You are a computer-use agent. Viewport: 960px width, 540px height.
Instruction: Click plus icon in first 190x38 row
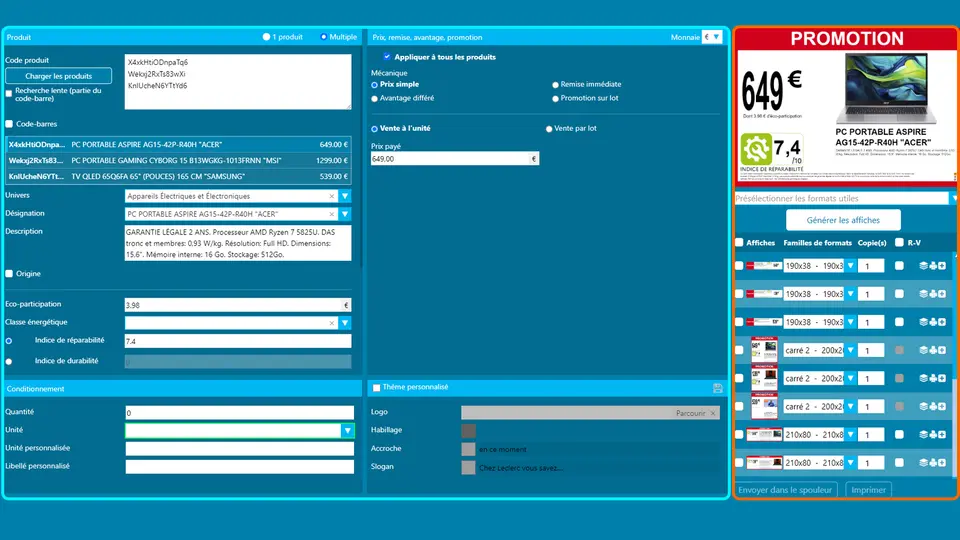(x=942, y=266)
